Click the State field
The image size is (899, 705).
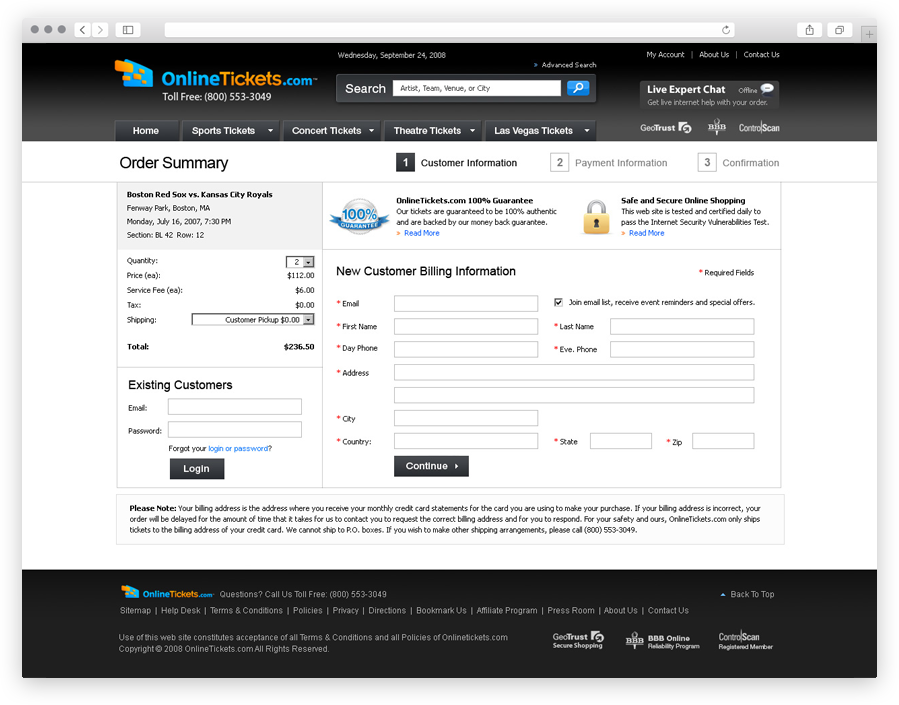coord(620,441)
